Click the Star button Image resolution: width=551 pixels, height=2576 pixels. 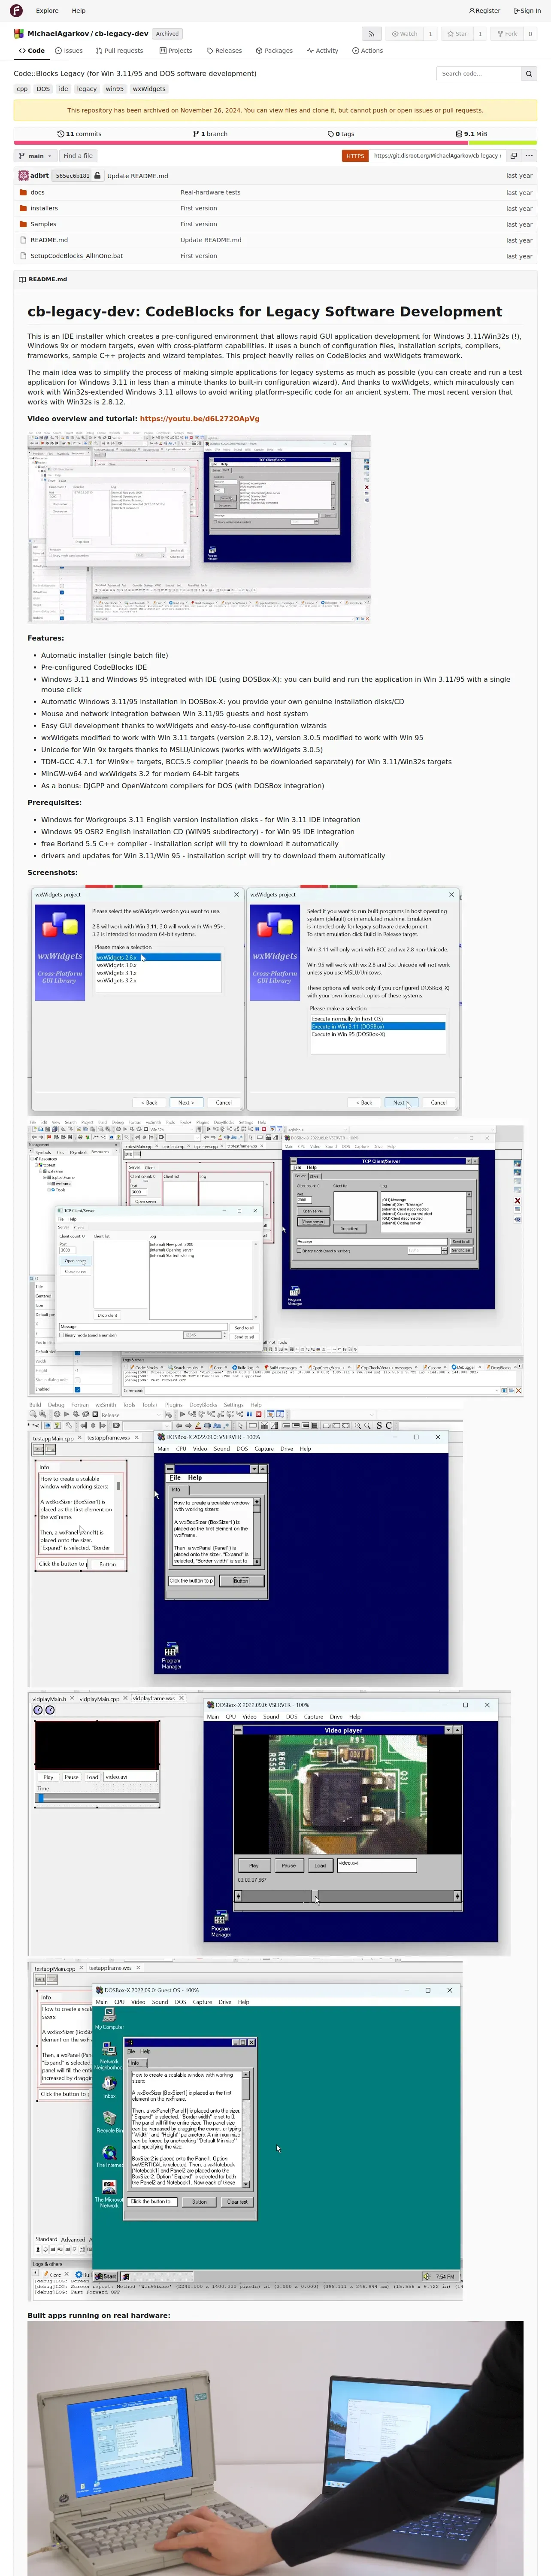tap(457, 34)
